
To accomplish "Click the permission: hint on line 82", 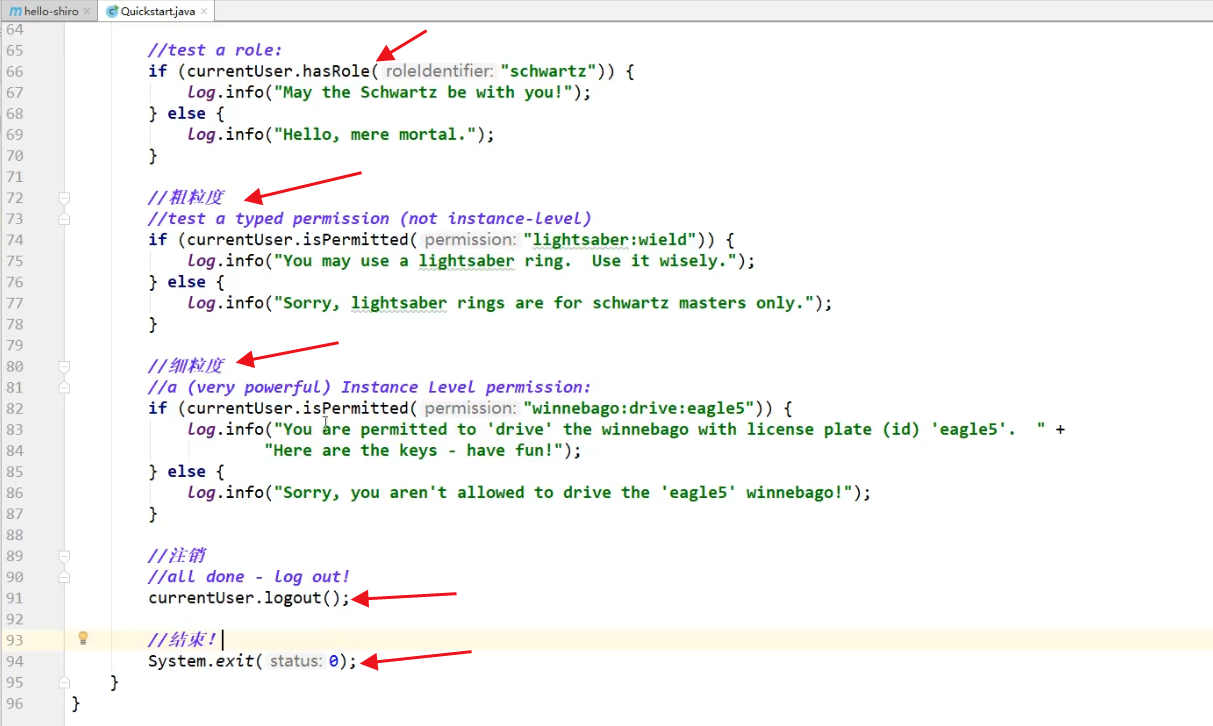I will pos(469,408).
